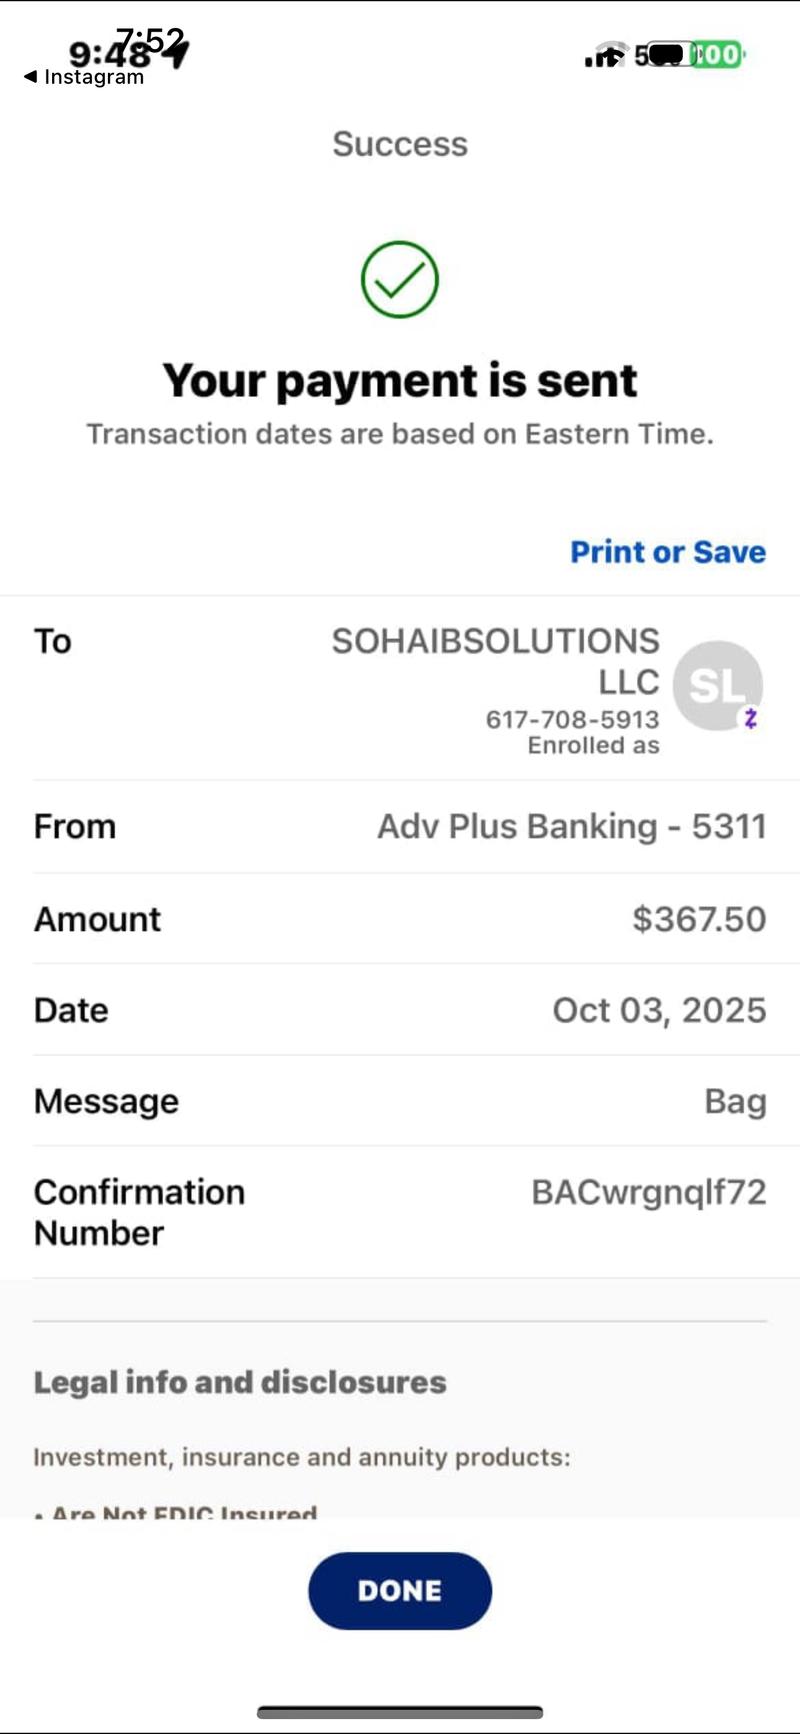Tap the Bag message value

(x=736, y=1102)
